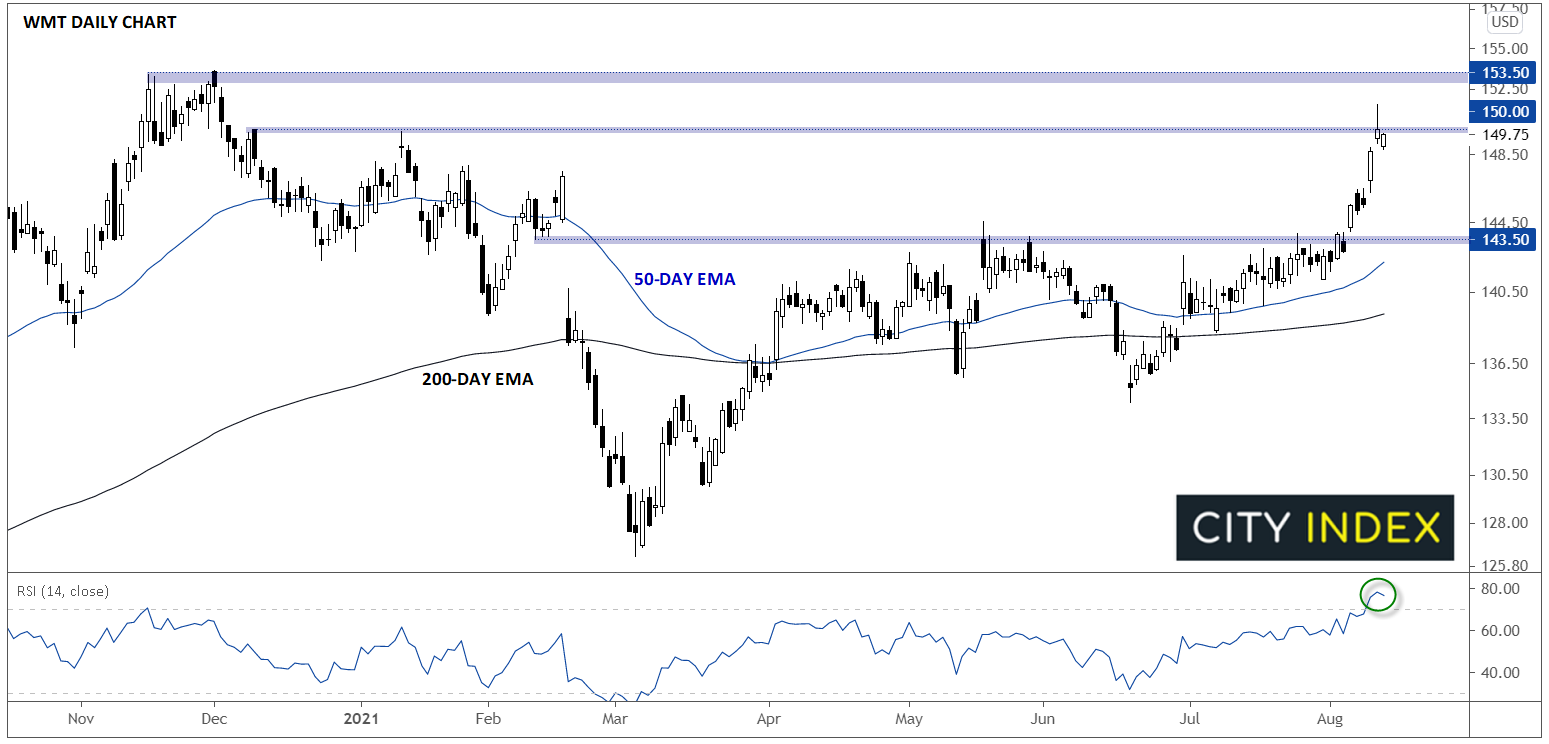The height and width of the screenshot is (744, 1549).
Task: Click the 149.75 value on price axis
Action: tap(1505, 134)
